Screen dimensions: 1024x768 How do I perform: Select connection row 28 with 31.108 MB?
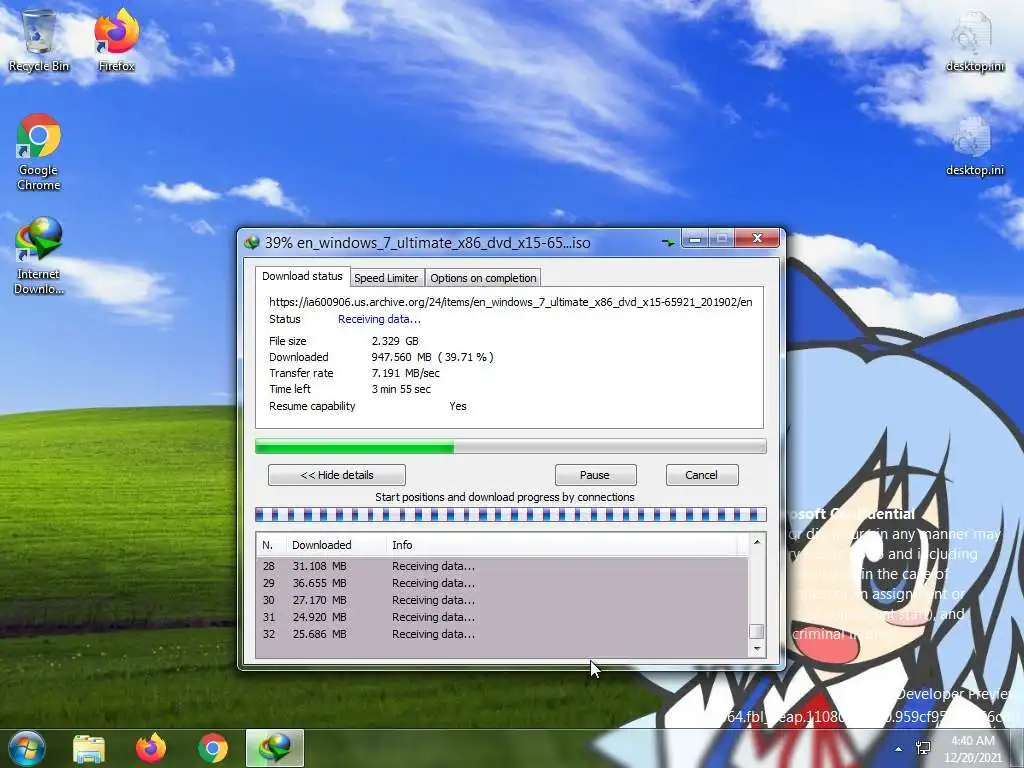pyautogui.click(x=502, y=566)
